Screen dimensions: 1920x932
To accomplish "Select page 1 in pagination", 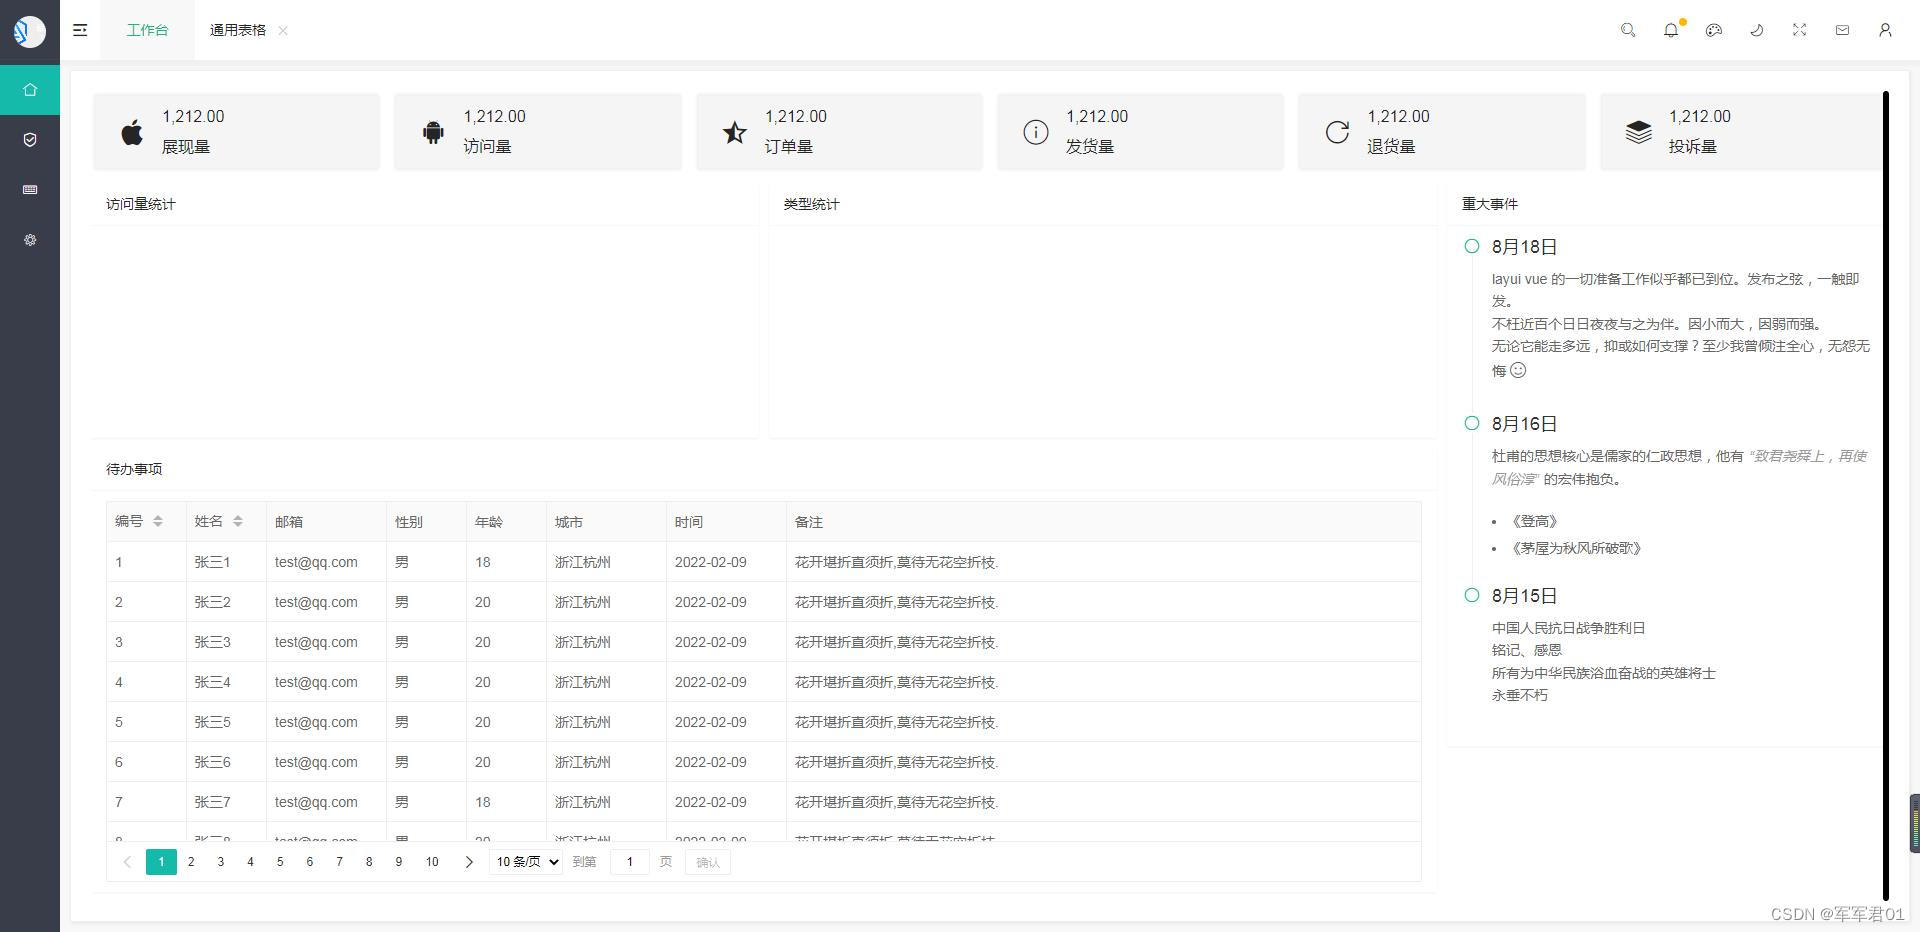I will click(x=161, y=862).
